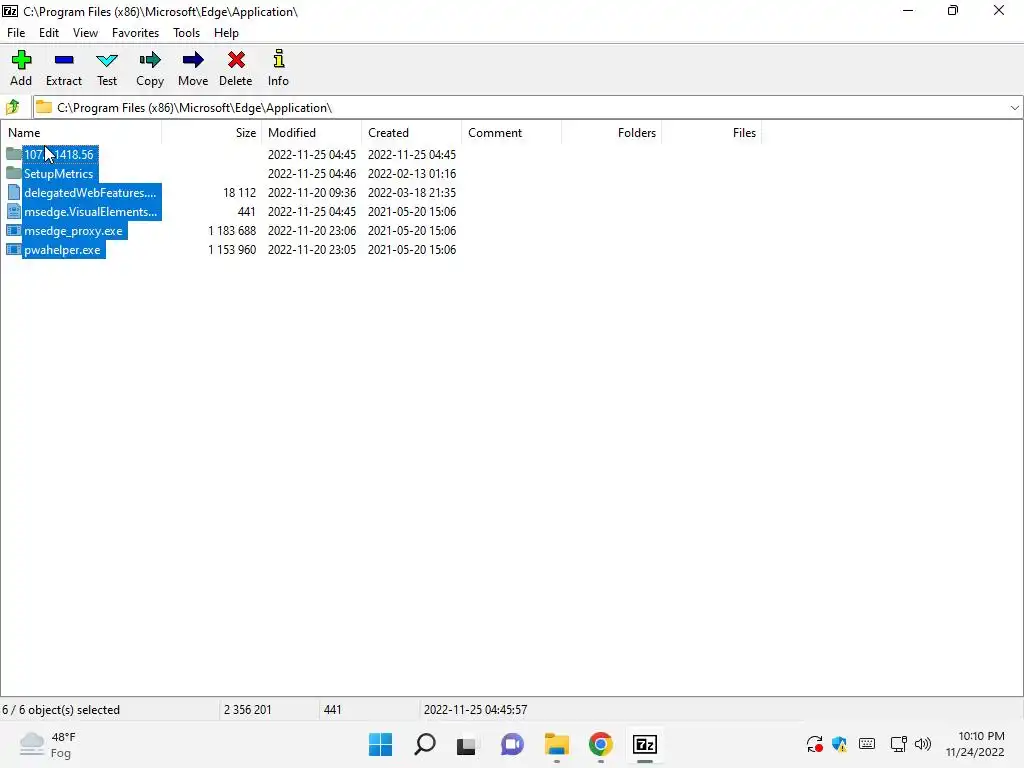Image resolution: width=1024 pixels, height=768 pixels.
Task: Sort by the Modified column header
Action: tap(312, 133)
